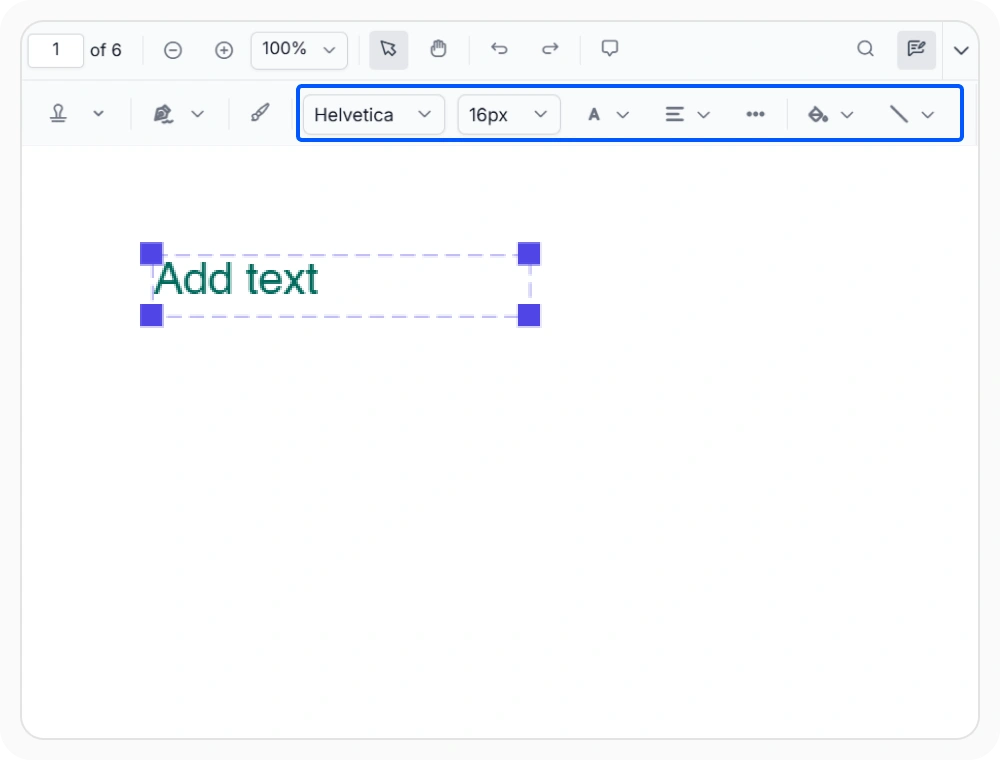Expand the signature tool options chevron
Viewport: 1000px width, 760px height.
(198, 114)
